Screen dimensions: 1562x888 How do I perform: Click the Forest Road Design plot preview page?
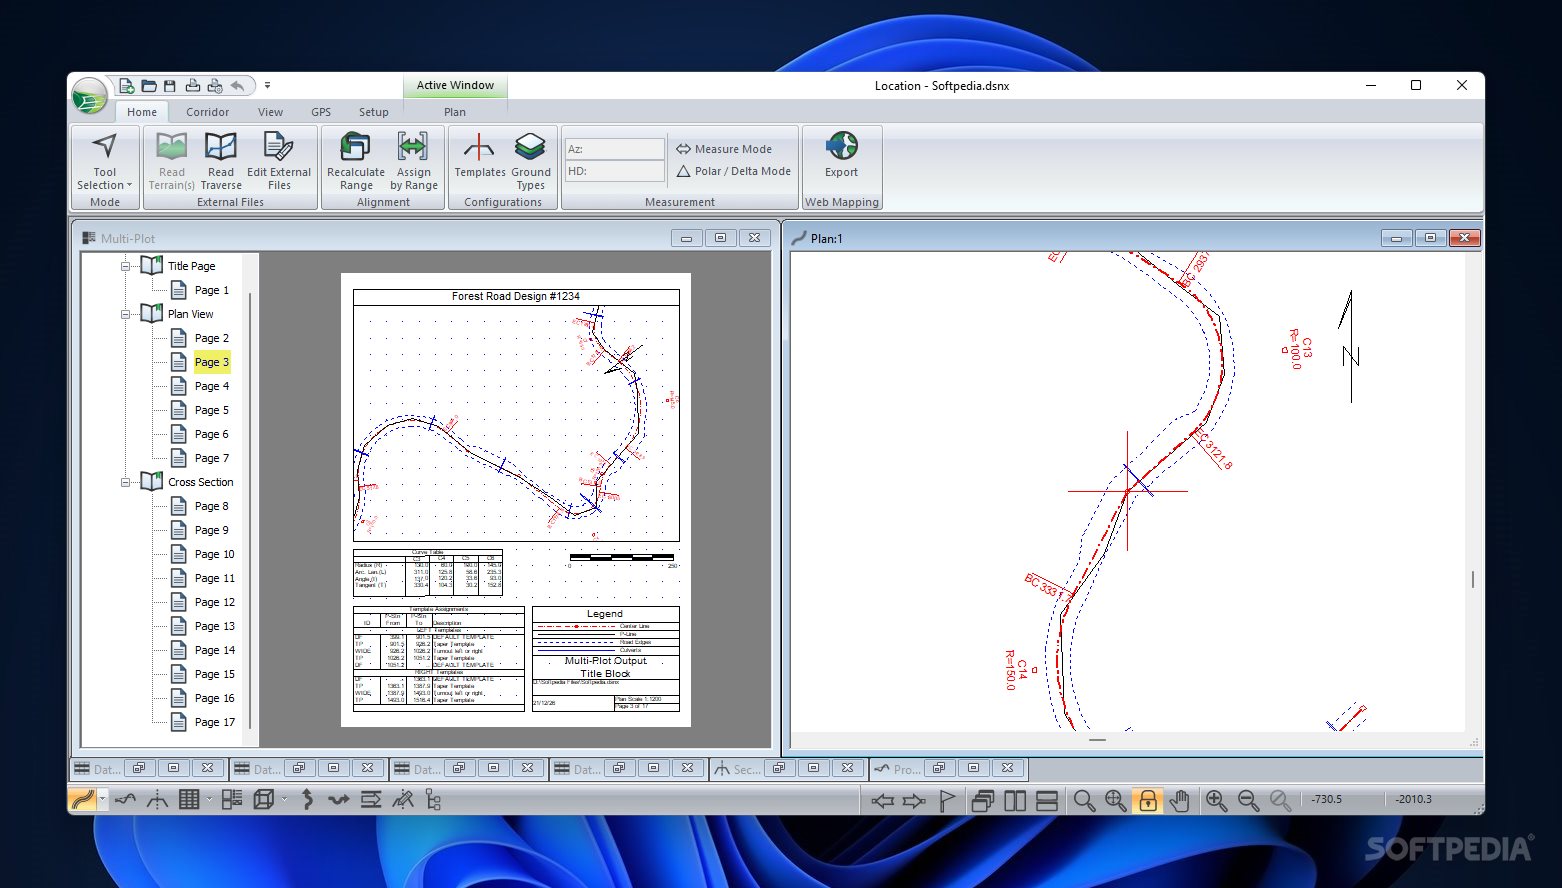[516, 499]
